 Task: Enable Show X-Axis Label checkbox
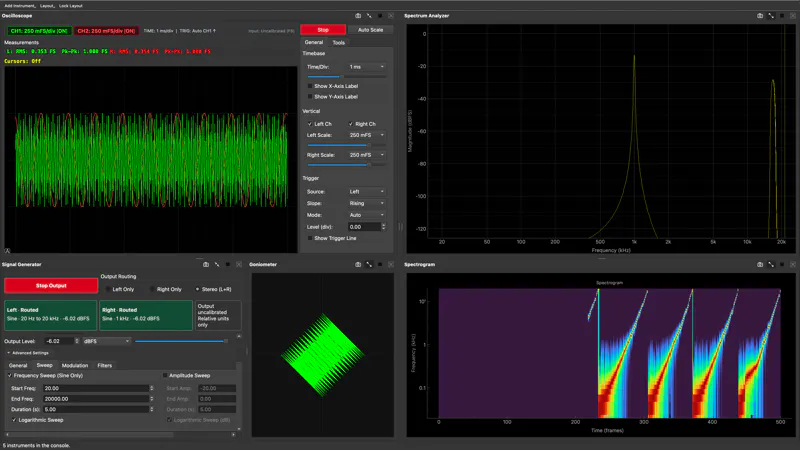(310, 86)
